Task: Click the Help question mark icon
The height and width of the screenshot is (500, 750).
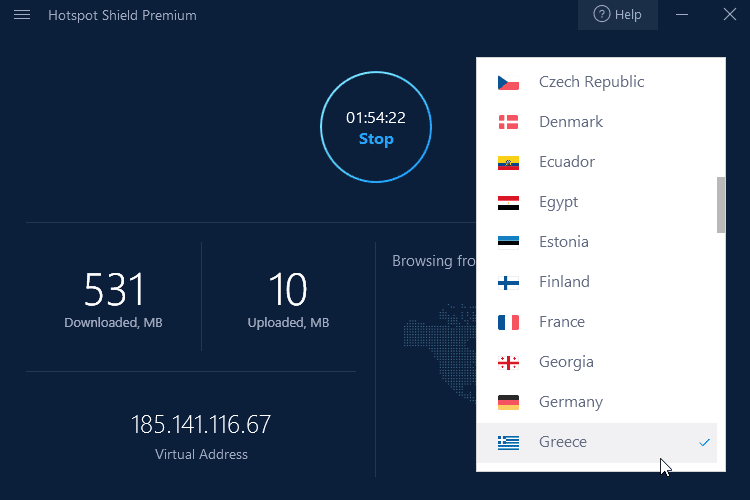Action: [602, 14]
